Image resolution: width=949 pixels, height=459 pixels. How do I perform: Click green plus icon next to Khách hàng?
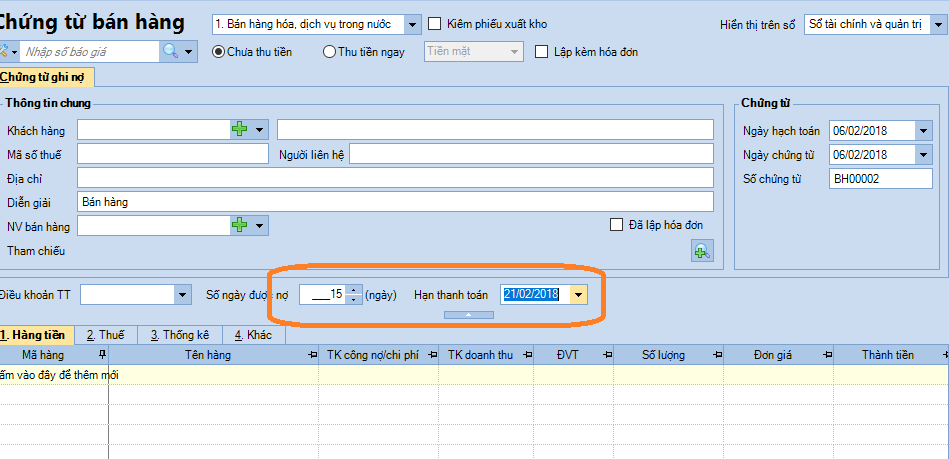pos(239,129)
